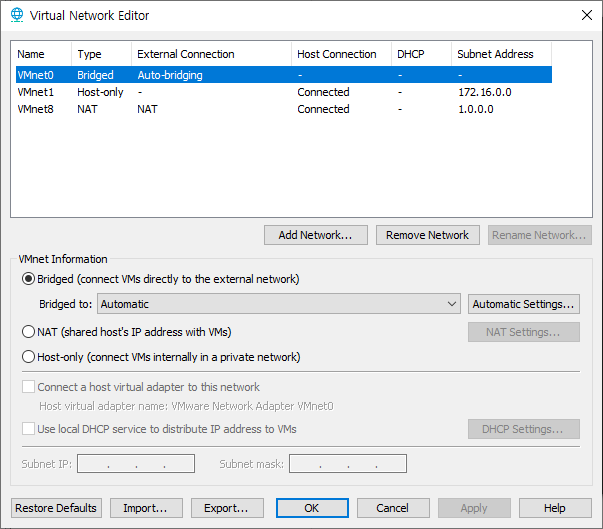Click NAT Settings button
This screenshot has width=603, height=529.
[x=524, y=332]
